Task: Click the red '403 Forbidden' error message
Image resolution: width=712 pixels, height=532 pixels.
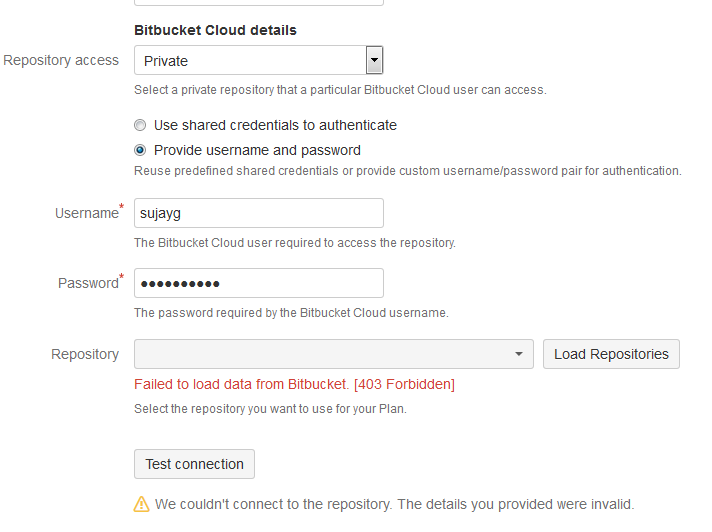Action: click(x=294, y=384)
